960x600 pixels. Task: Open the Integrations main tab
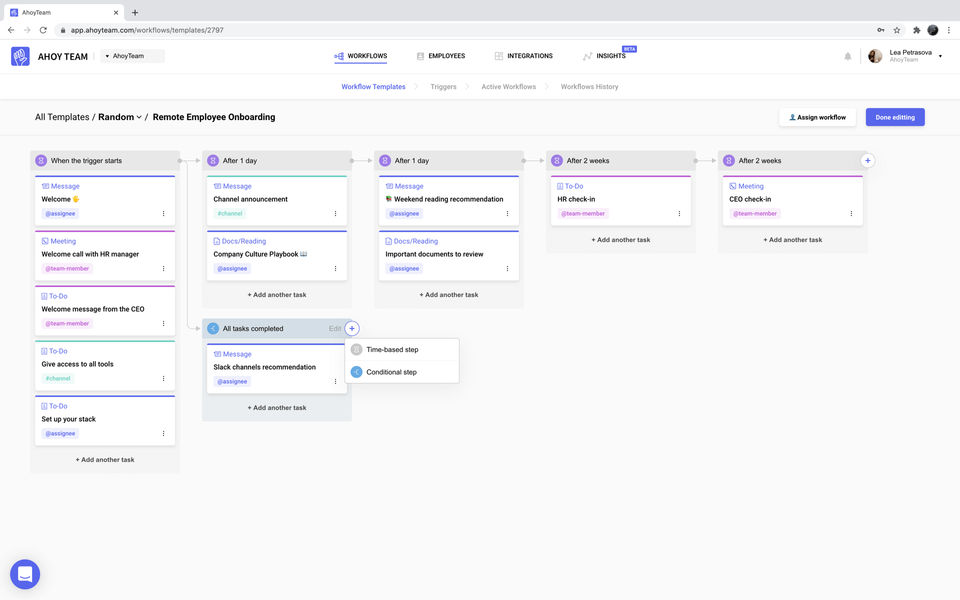[523, 56]
